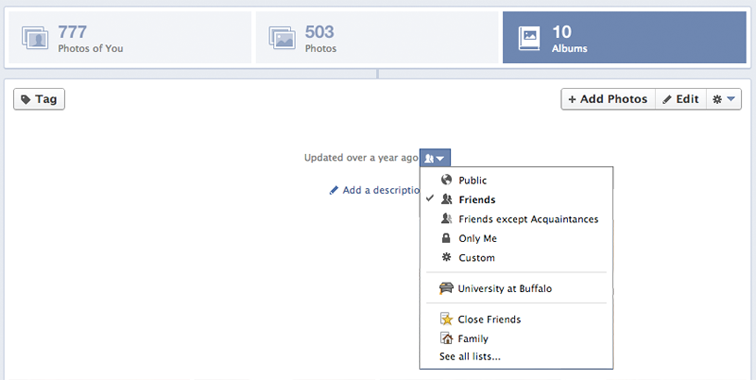Choose the Friends privacy option
Image resolution: width=756 pixels, height=380 pixels.
(516, 199)
